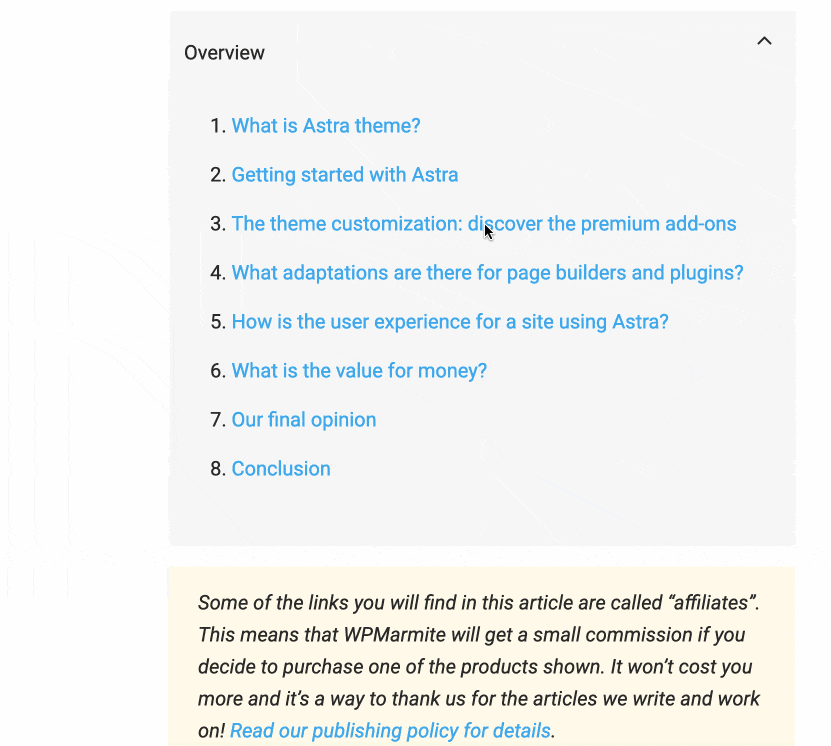Image resolution: width=831 pixels, height=746 pixels.
Task: Select the last Overview list entry
Action: click(280, 468)
